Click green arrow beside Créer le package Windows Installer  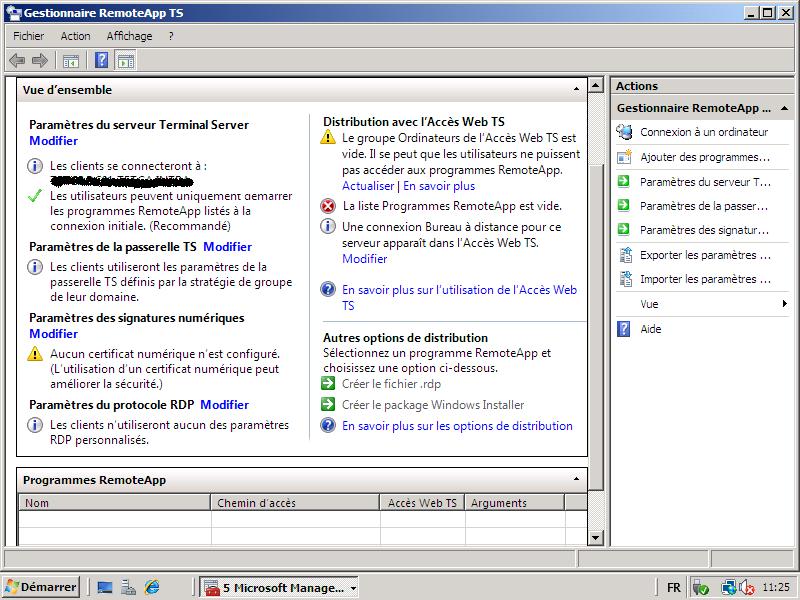[x=328, y=404]
